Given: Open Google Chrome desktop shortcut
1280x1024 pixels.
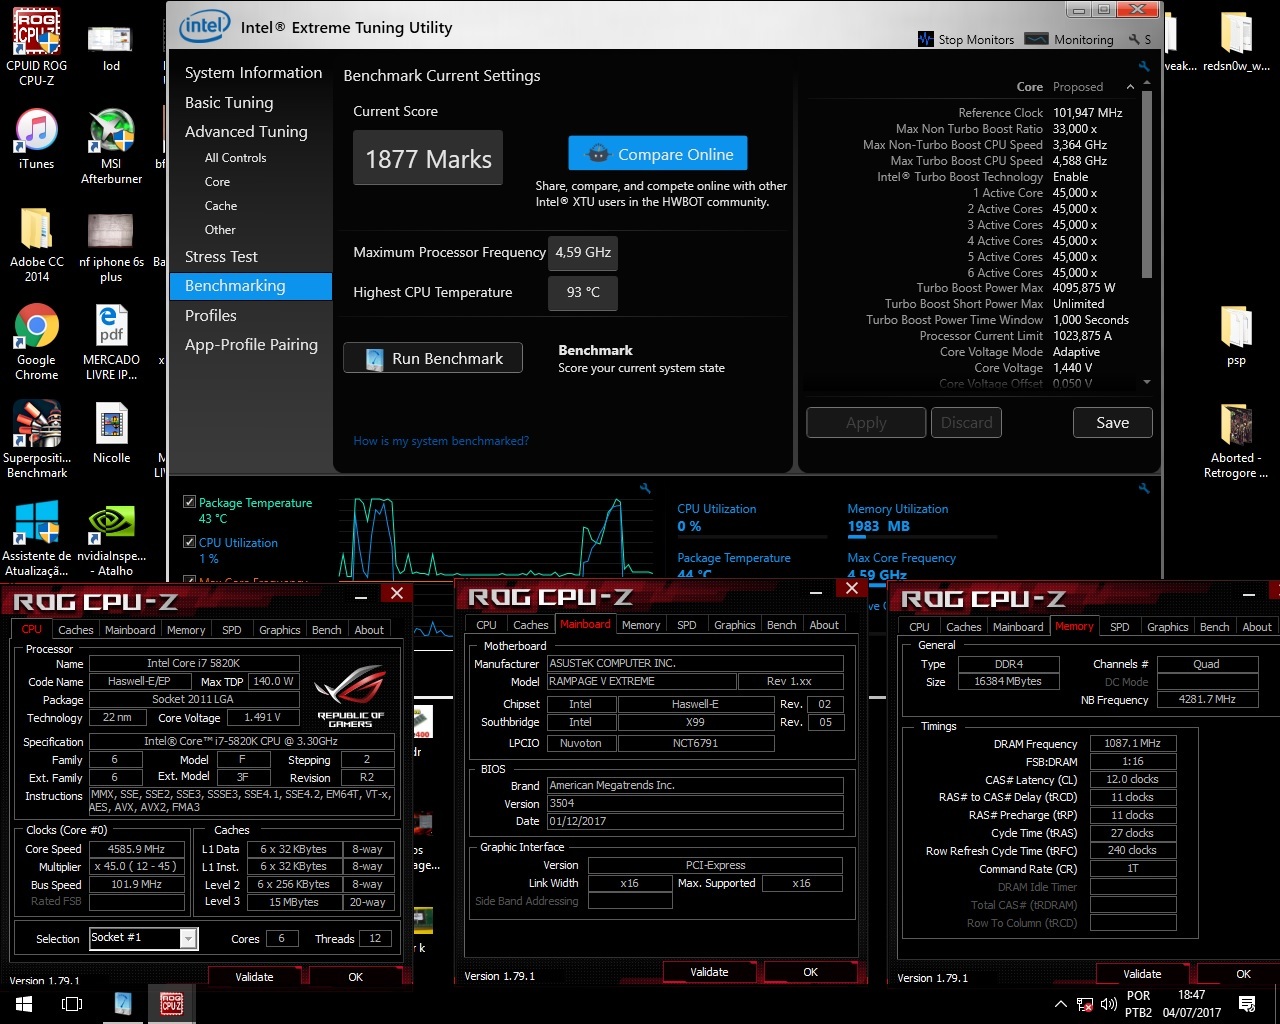Looking at the screenshot, I should [x=37, y=341].
